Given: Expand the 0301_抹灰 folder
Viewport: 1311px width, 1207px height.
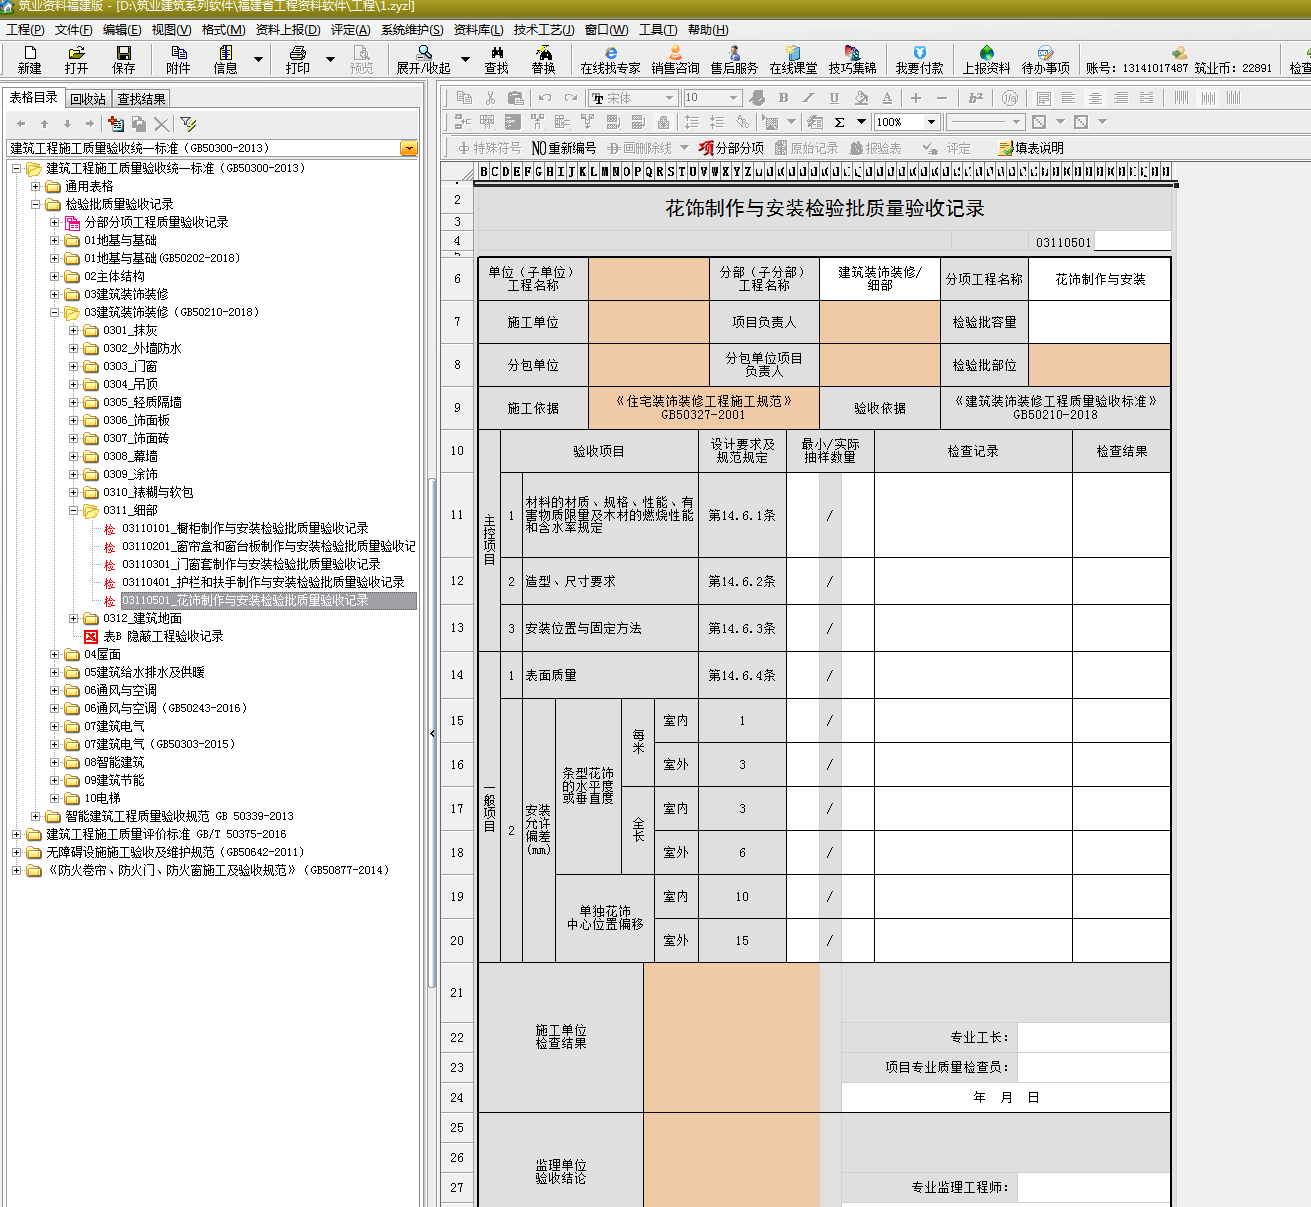Looking at the screenshot, I should (74, 330).
